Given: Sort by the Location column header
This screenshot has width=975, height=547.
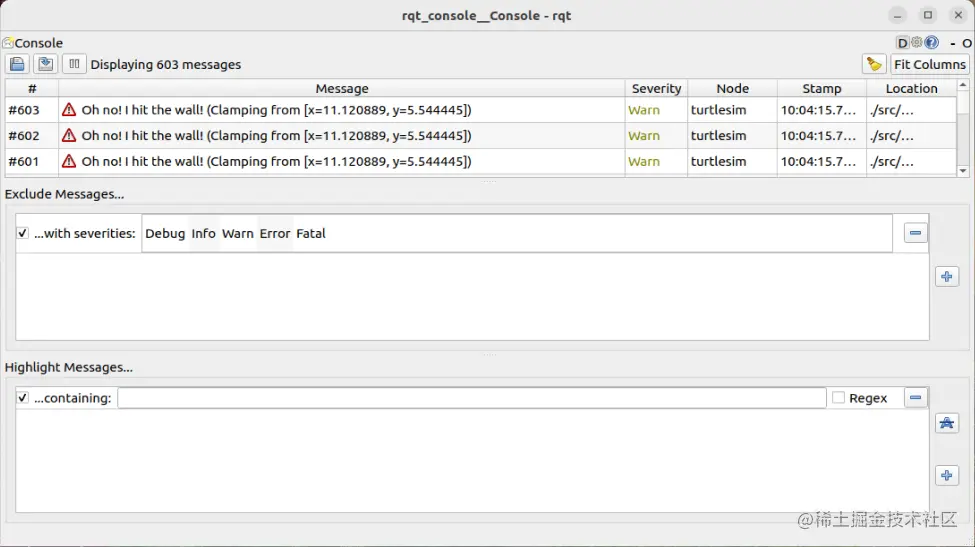Looking at the screenshot, I should pos(911,88).
